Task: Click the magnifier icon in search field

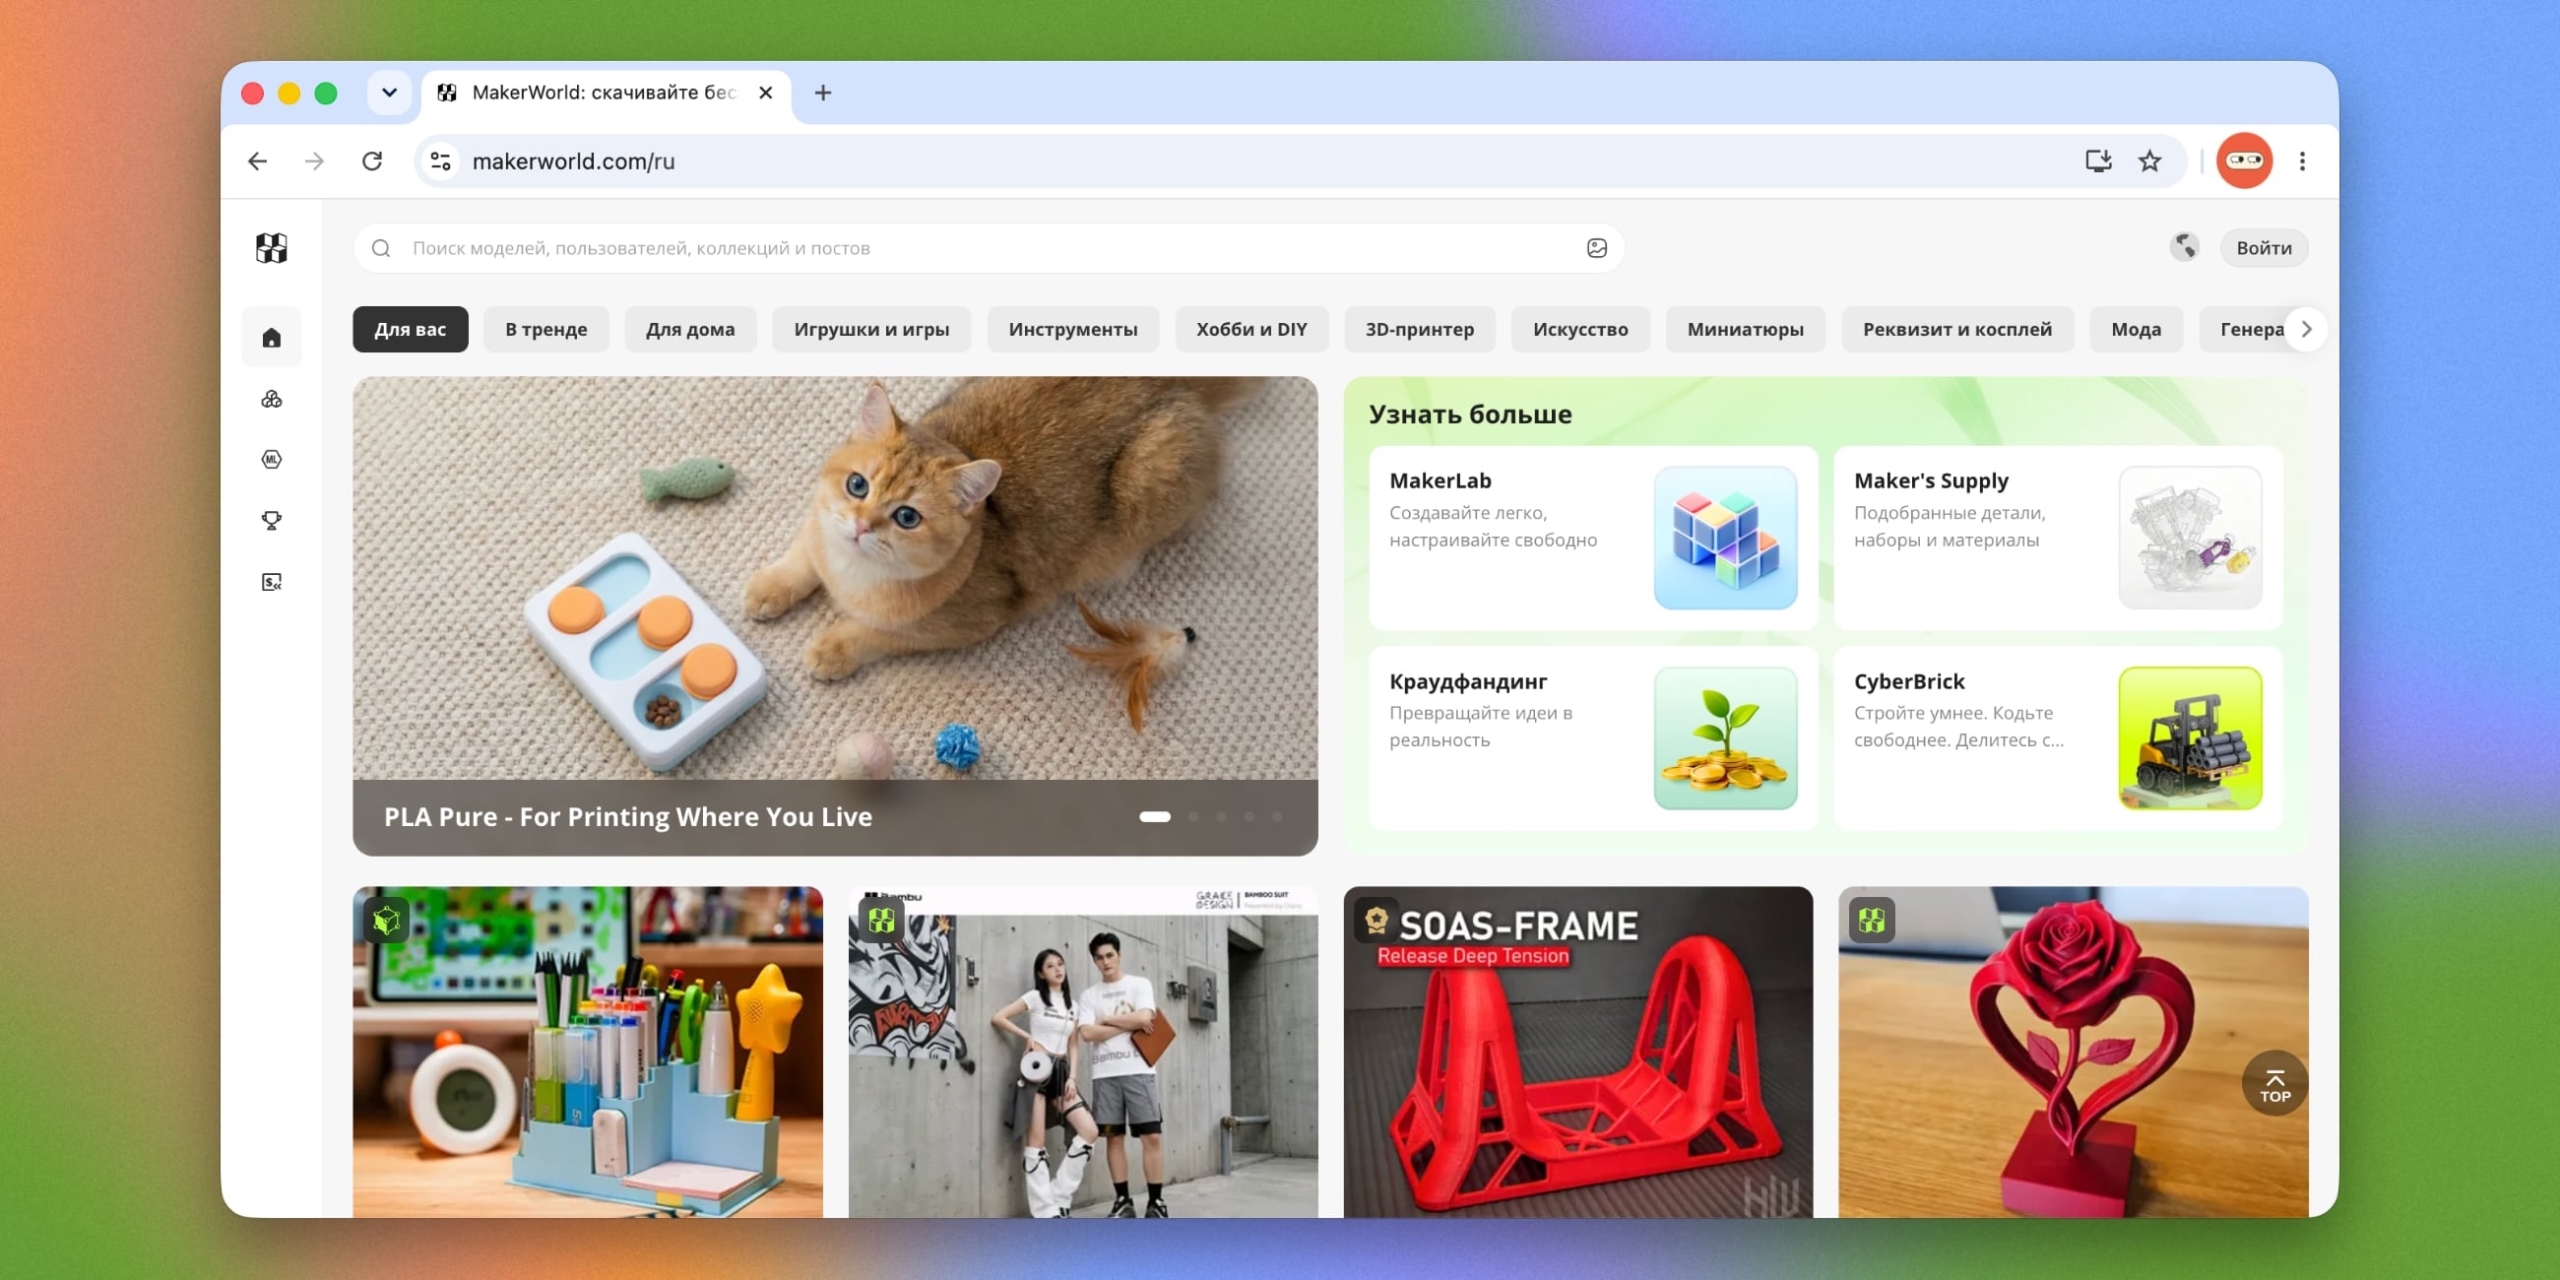Action: tap(381, 248)
